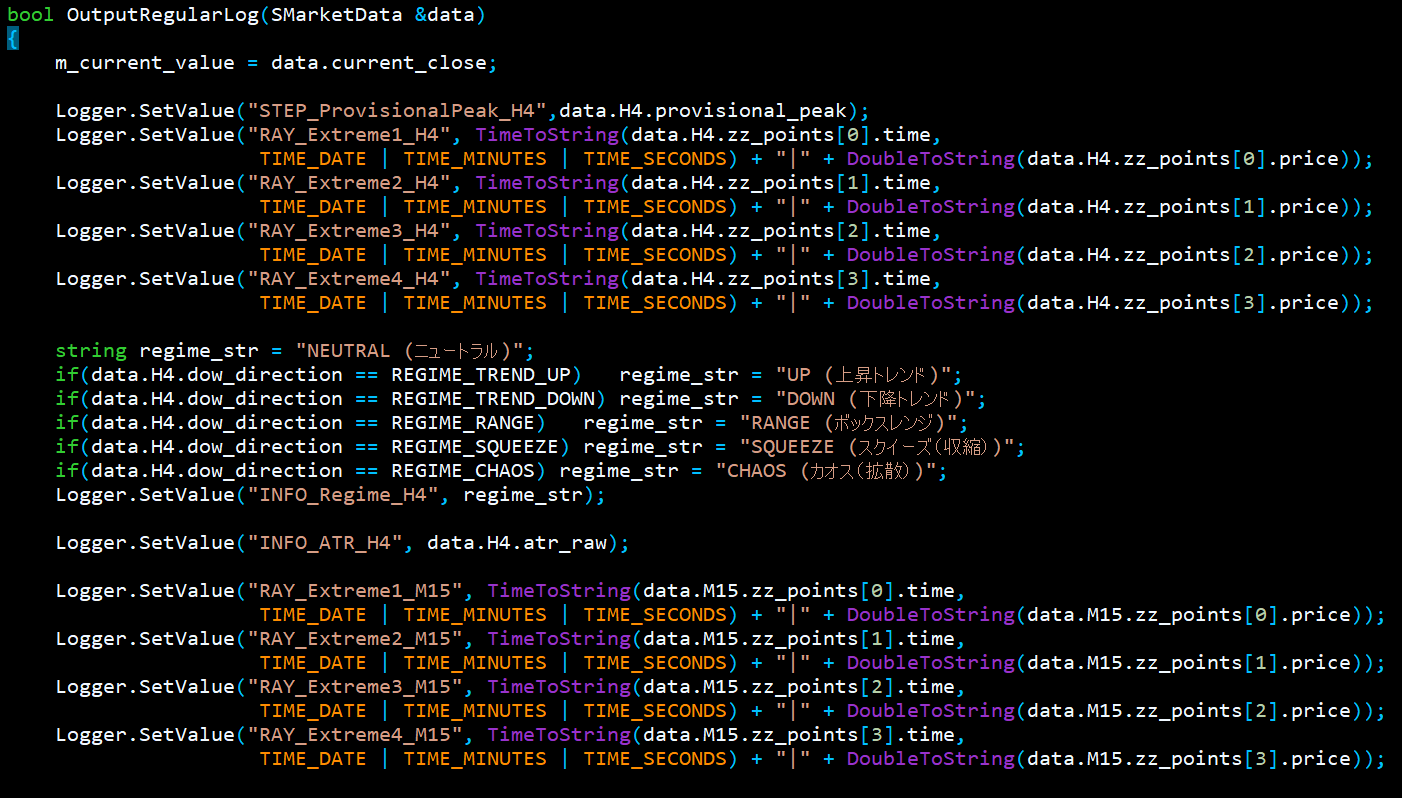Click the bool keyword in the function declaration

[x=31, y=15]
